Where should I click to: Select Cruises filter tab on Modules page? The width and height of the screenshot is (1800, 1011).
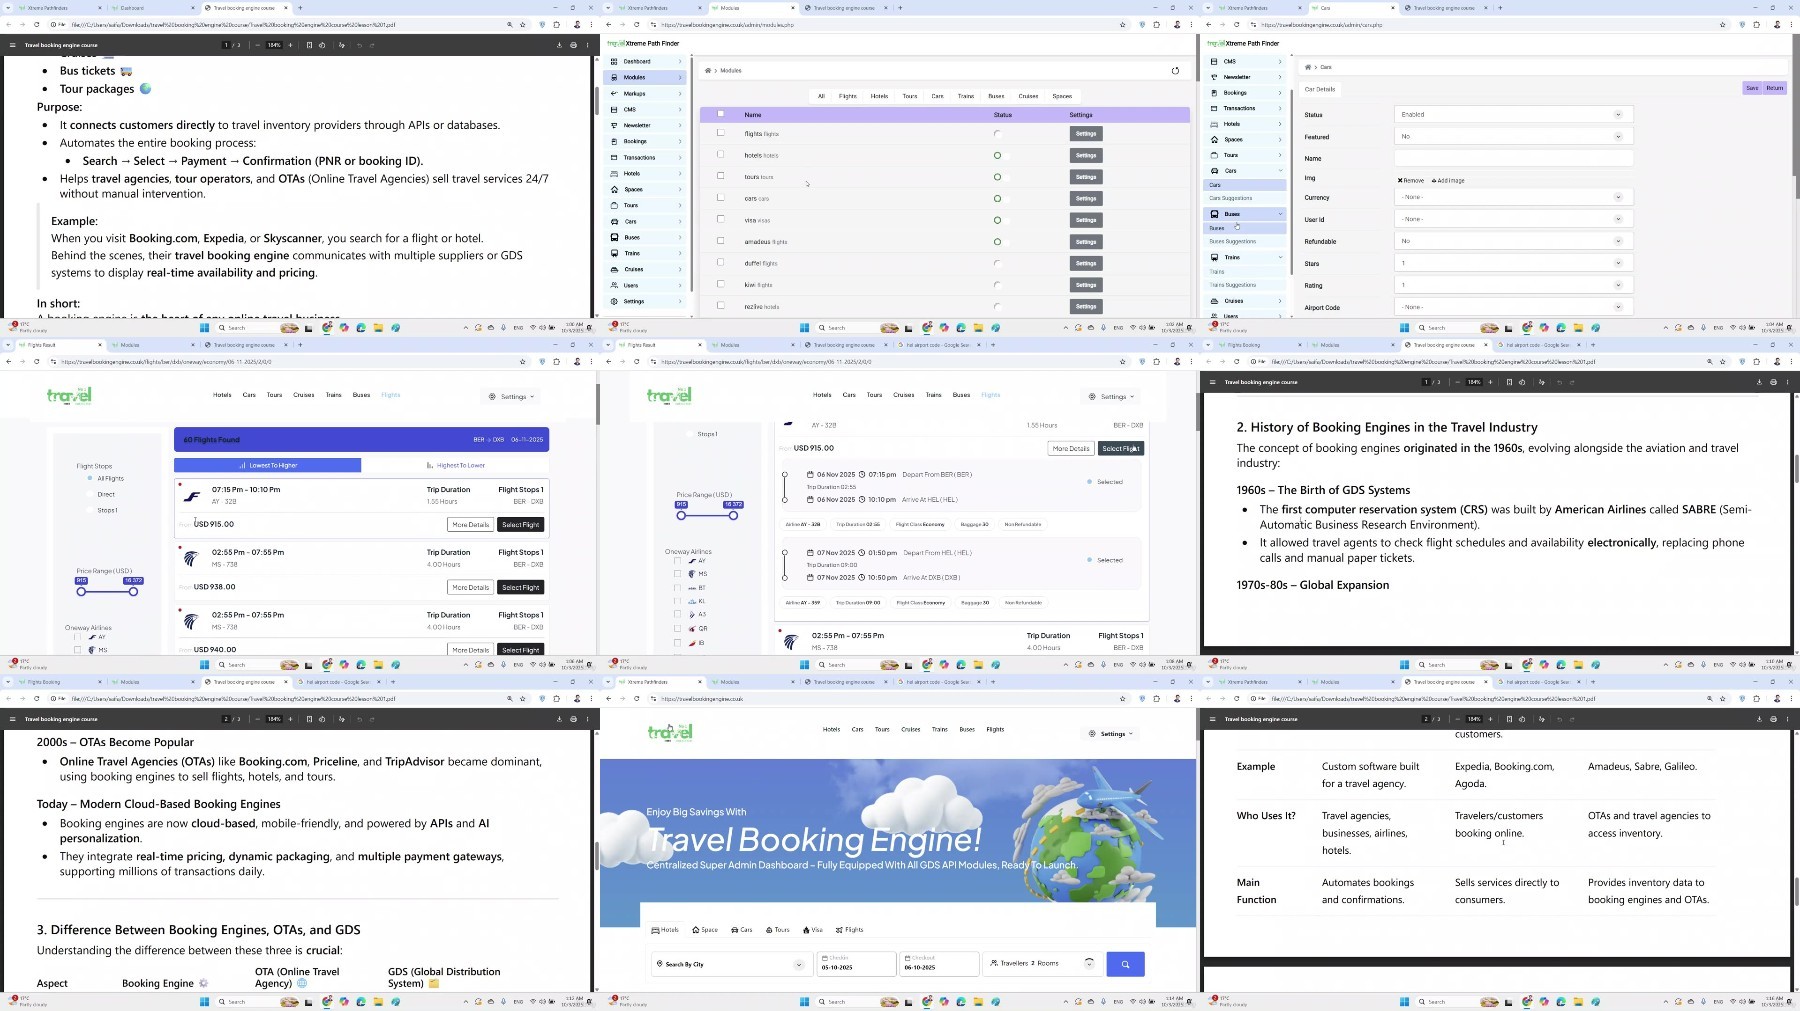coord(1028,96)
